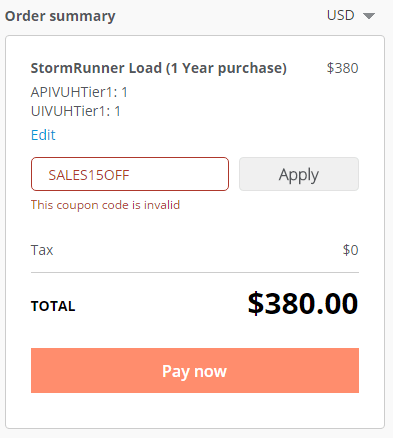This screenshot has width=393, height=438.
Task: Apply the coupon code
Action: pyautogui.click(x=299, y=174)
